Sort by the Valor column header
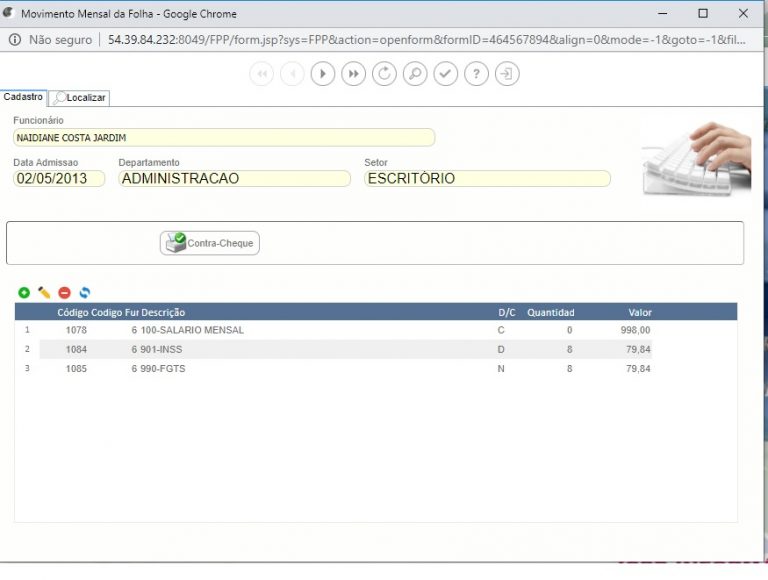The image size is (768, 580). point(640,312)
